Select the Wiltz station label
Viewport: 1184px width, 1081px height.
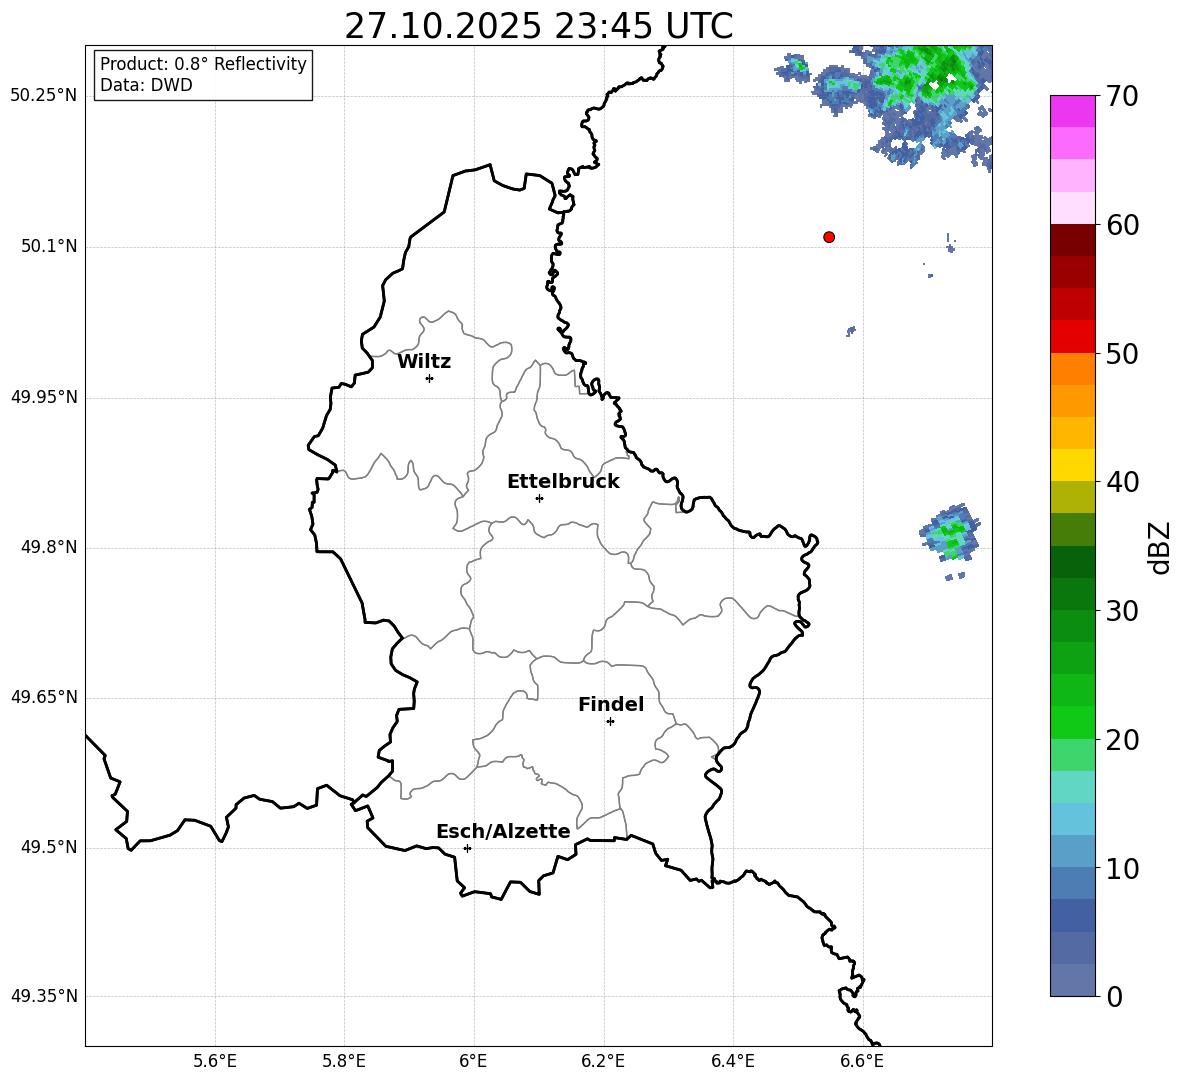click(x=424, y=362)
